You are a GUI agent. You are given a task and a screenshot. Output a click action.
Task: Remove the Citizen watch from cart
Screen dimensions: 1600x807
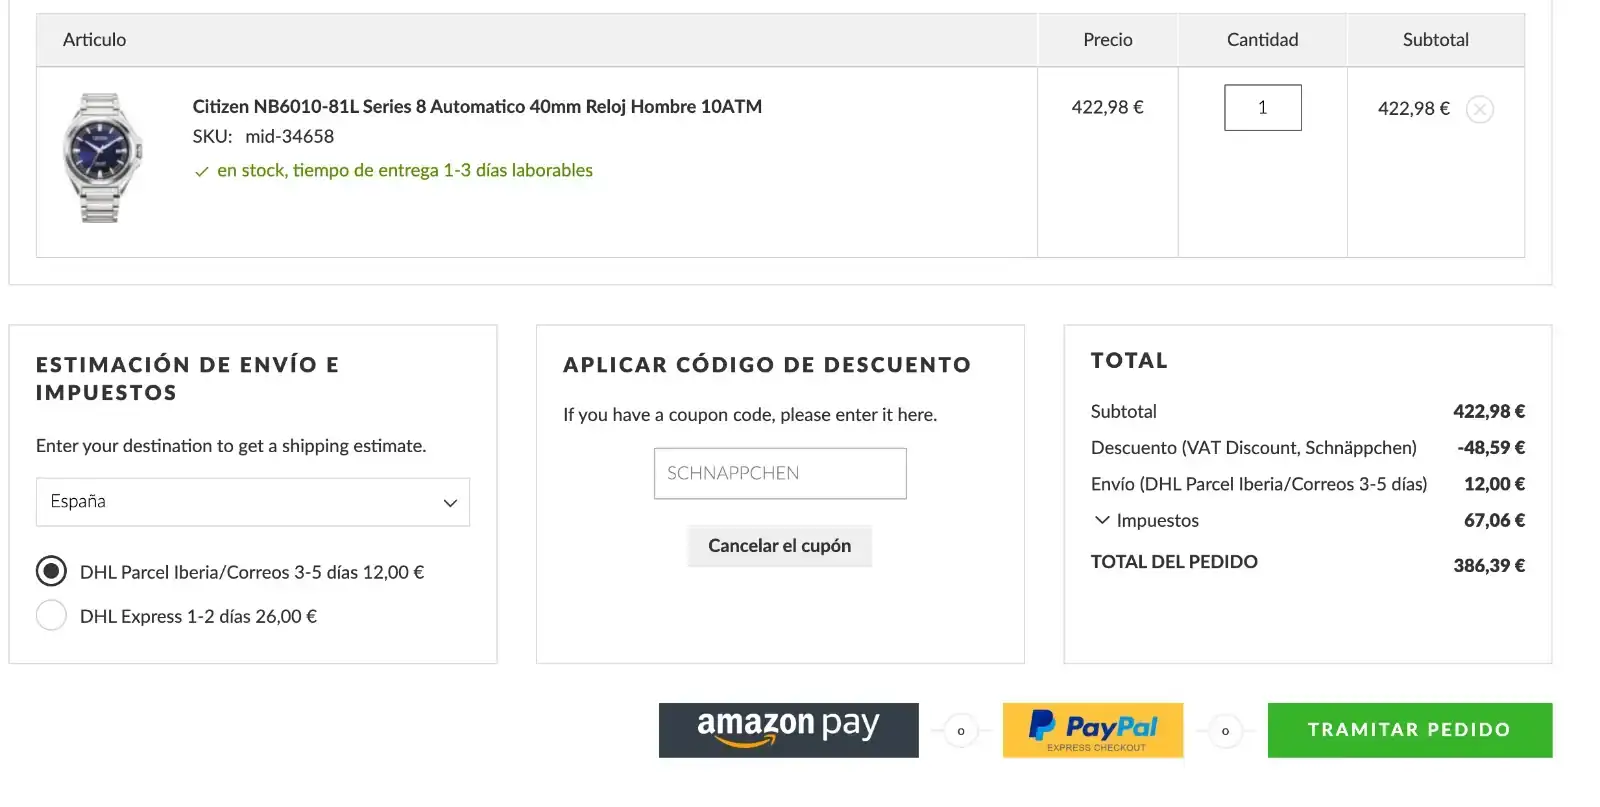click(x=1480, y=109)
